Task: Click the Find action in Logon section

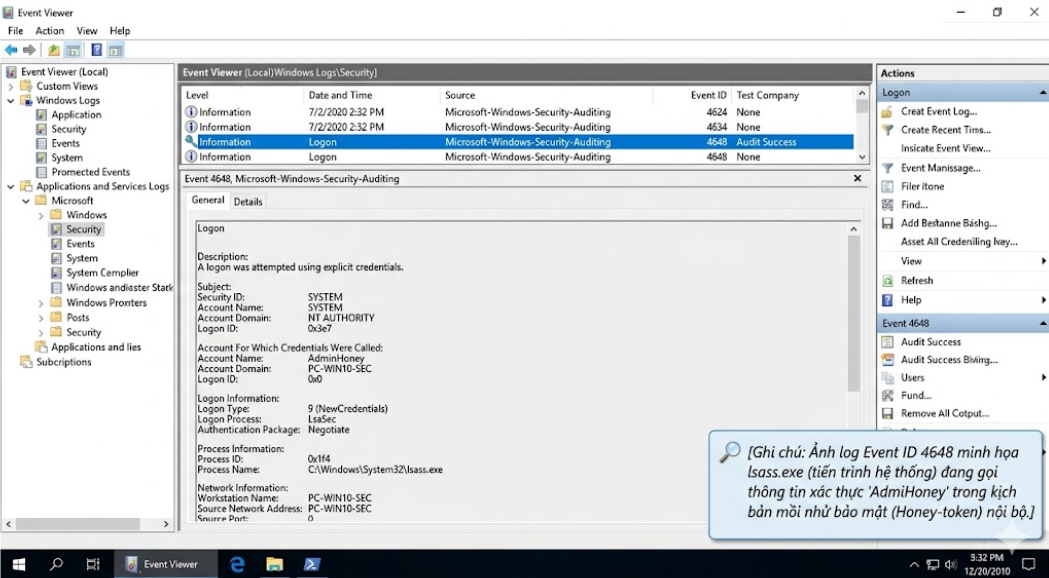Action: 914,205
